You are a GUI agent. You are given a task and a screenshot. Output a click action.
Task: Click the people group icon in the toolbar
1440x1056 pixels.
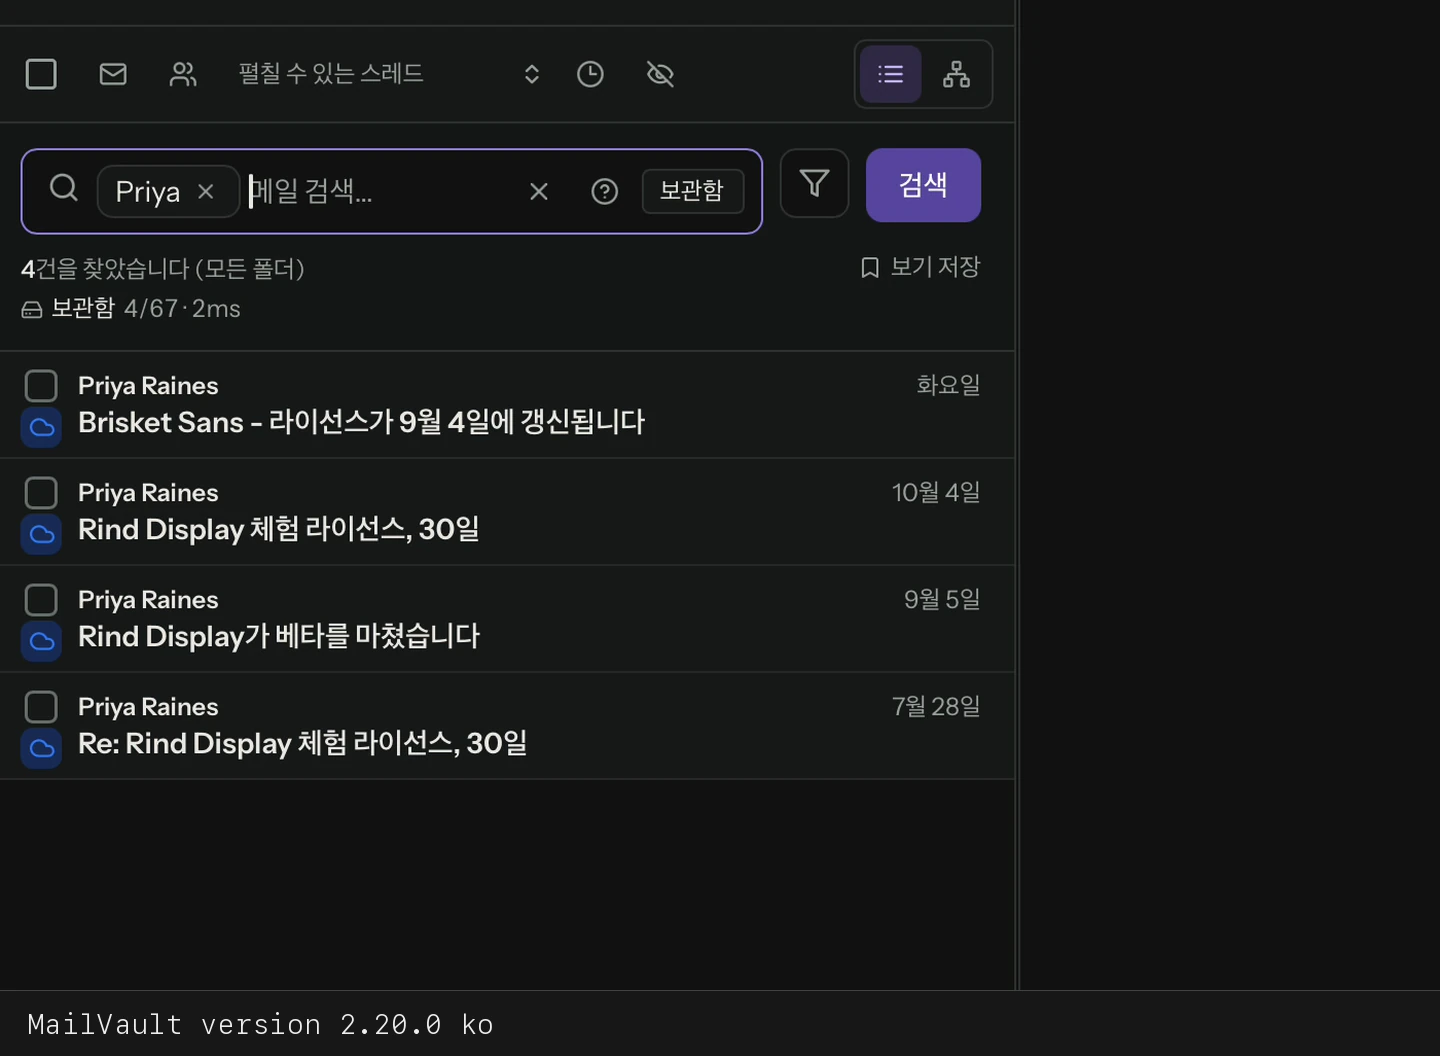coord(183,74)
